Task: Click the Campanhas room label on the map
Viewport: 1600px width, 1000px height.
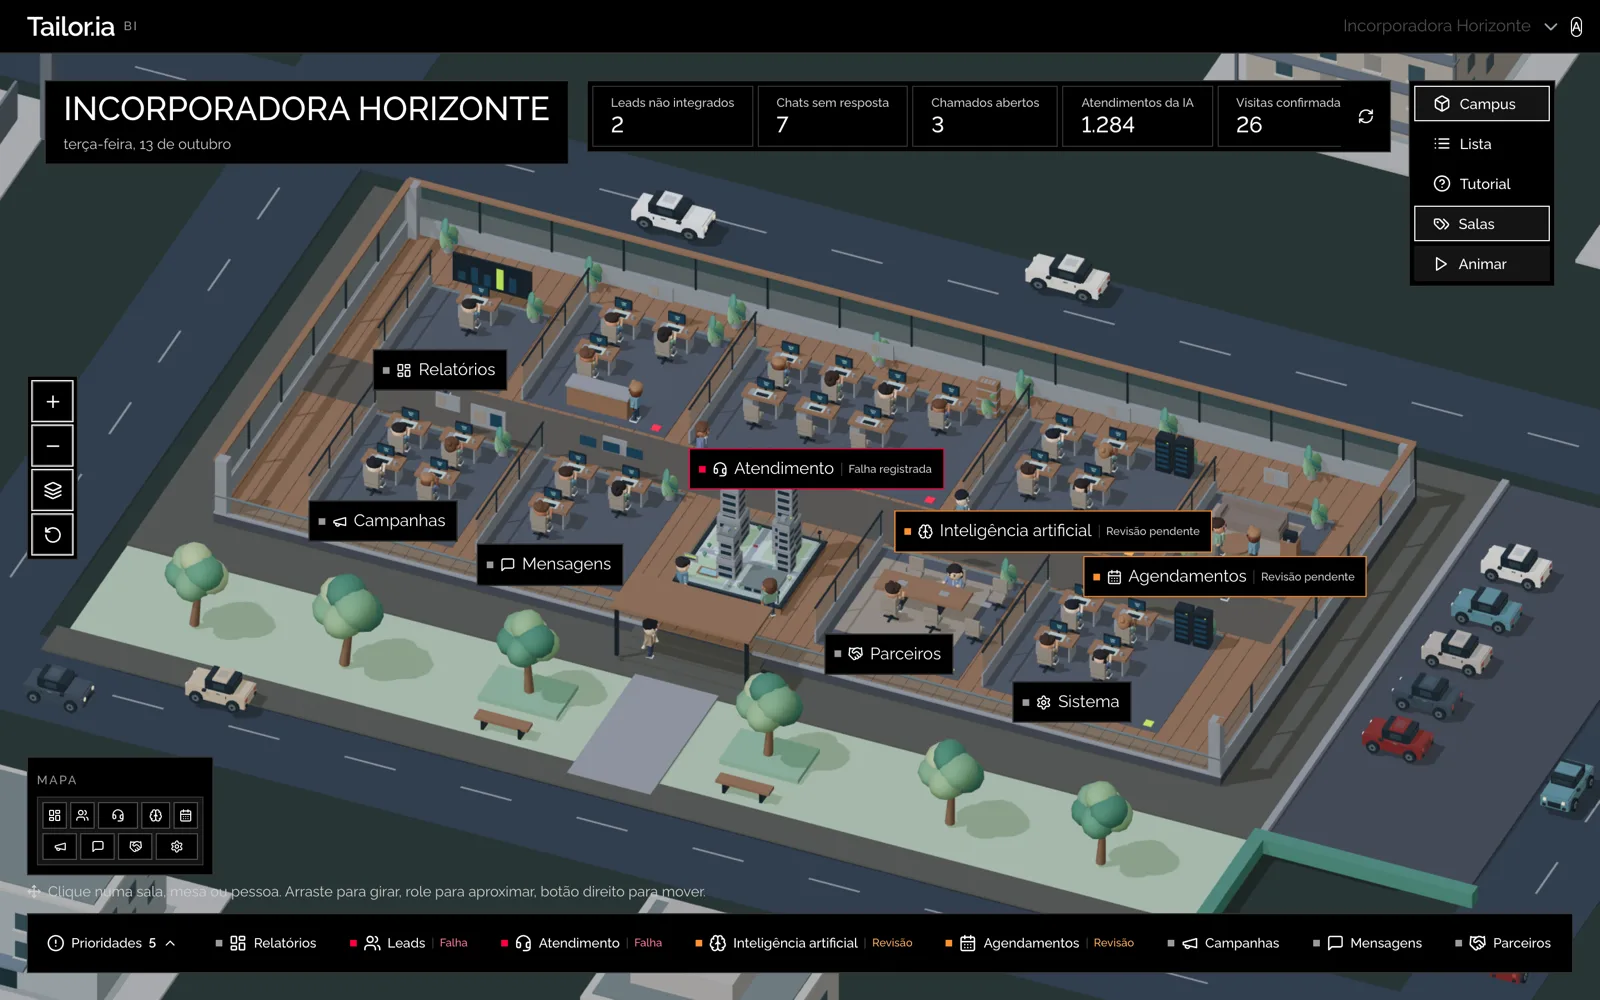Action: point(383,521)
